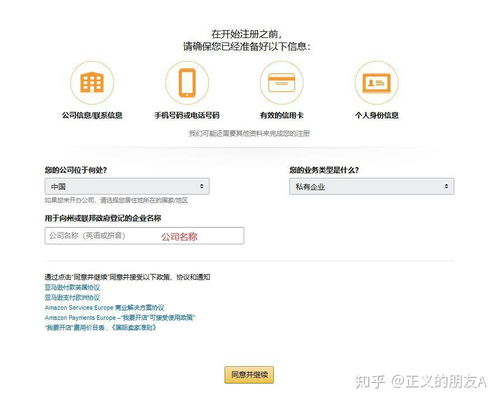Click the personal ID card icon
The image size is (499, 402).
pyautogui.click(x=377, y=82)
